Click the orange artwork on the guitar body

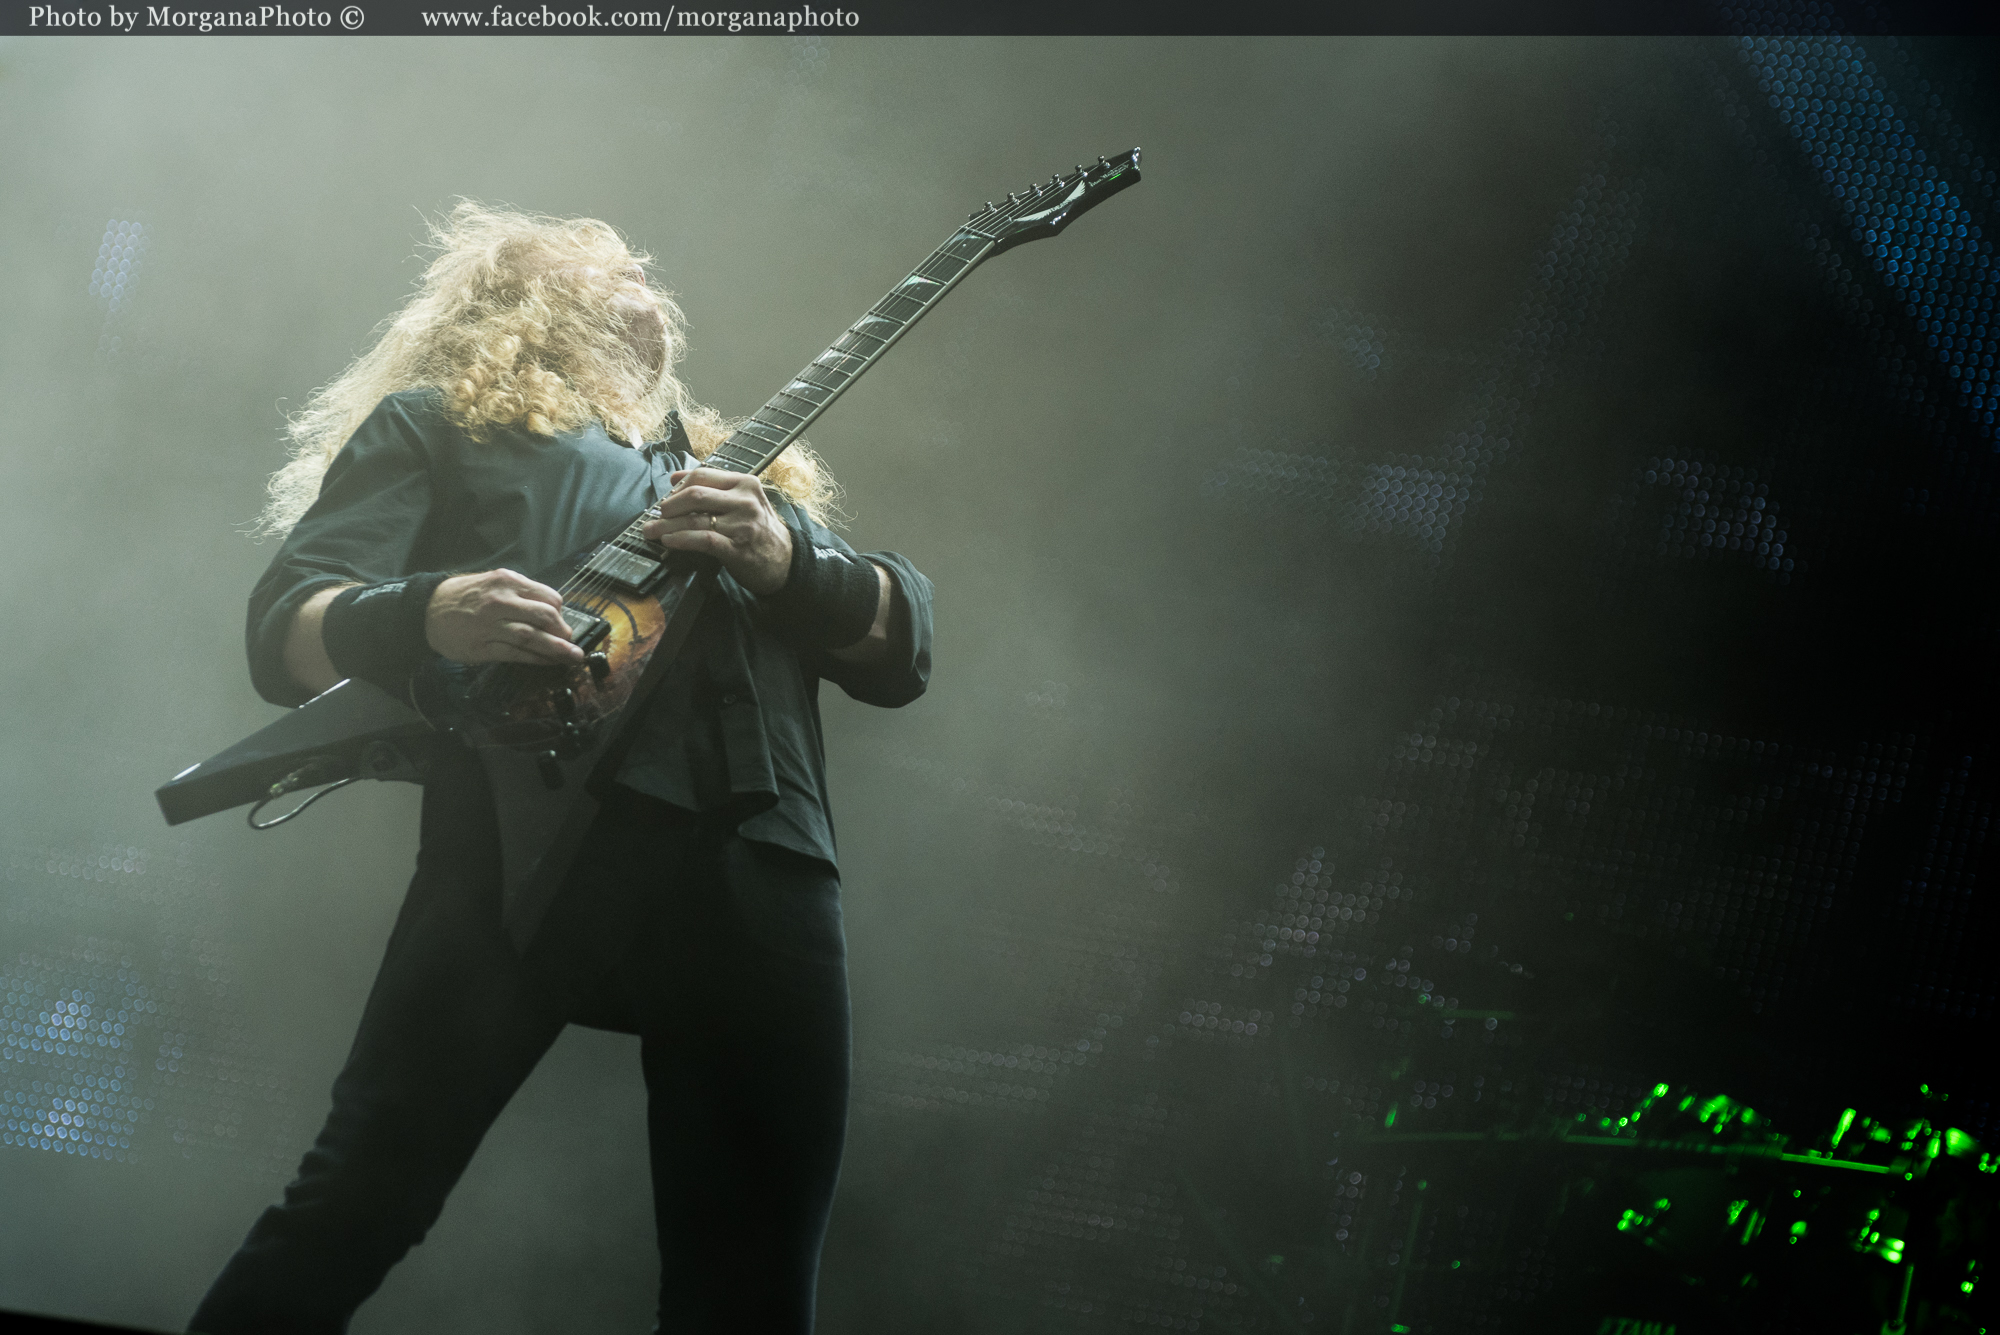(x=635, y=625)
